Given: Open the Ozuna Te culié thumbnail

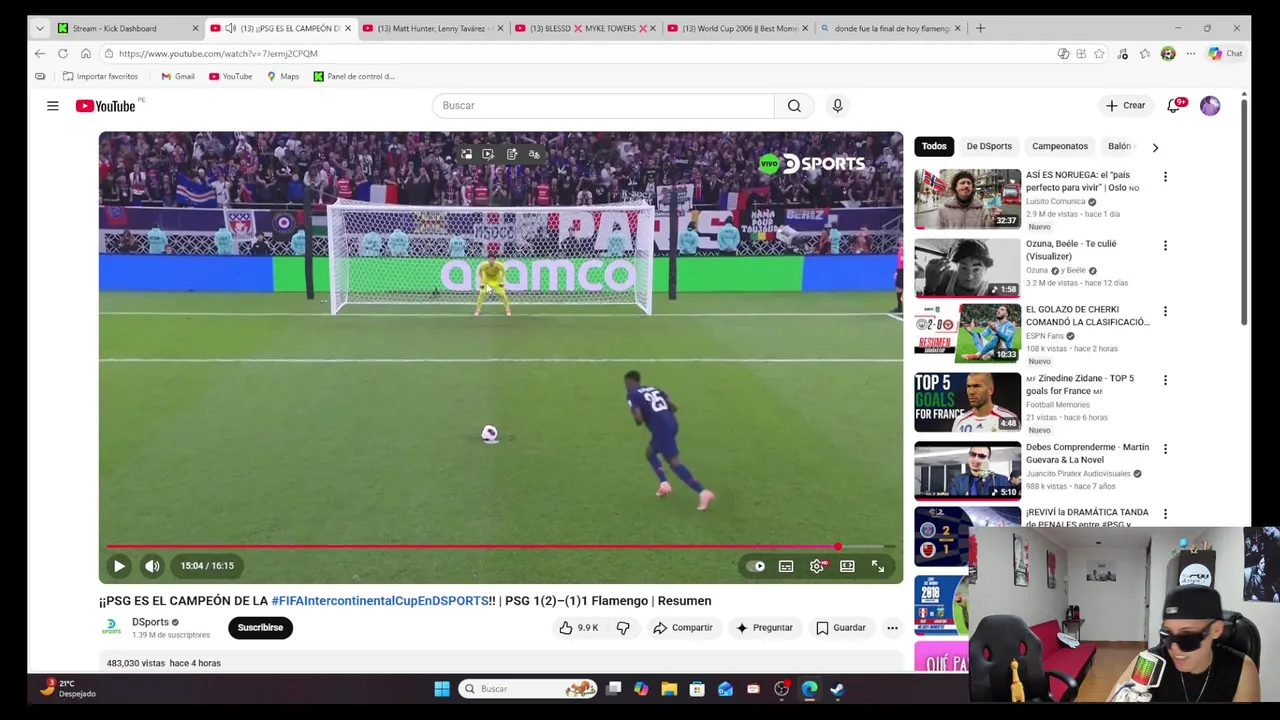Looking at the screenshot, I should (967, 268).
